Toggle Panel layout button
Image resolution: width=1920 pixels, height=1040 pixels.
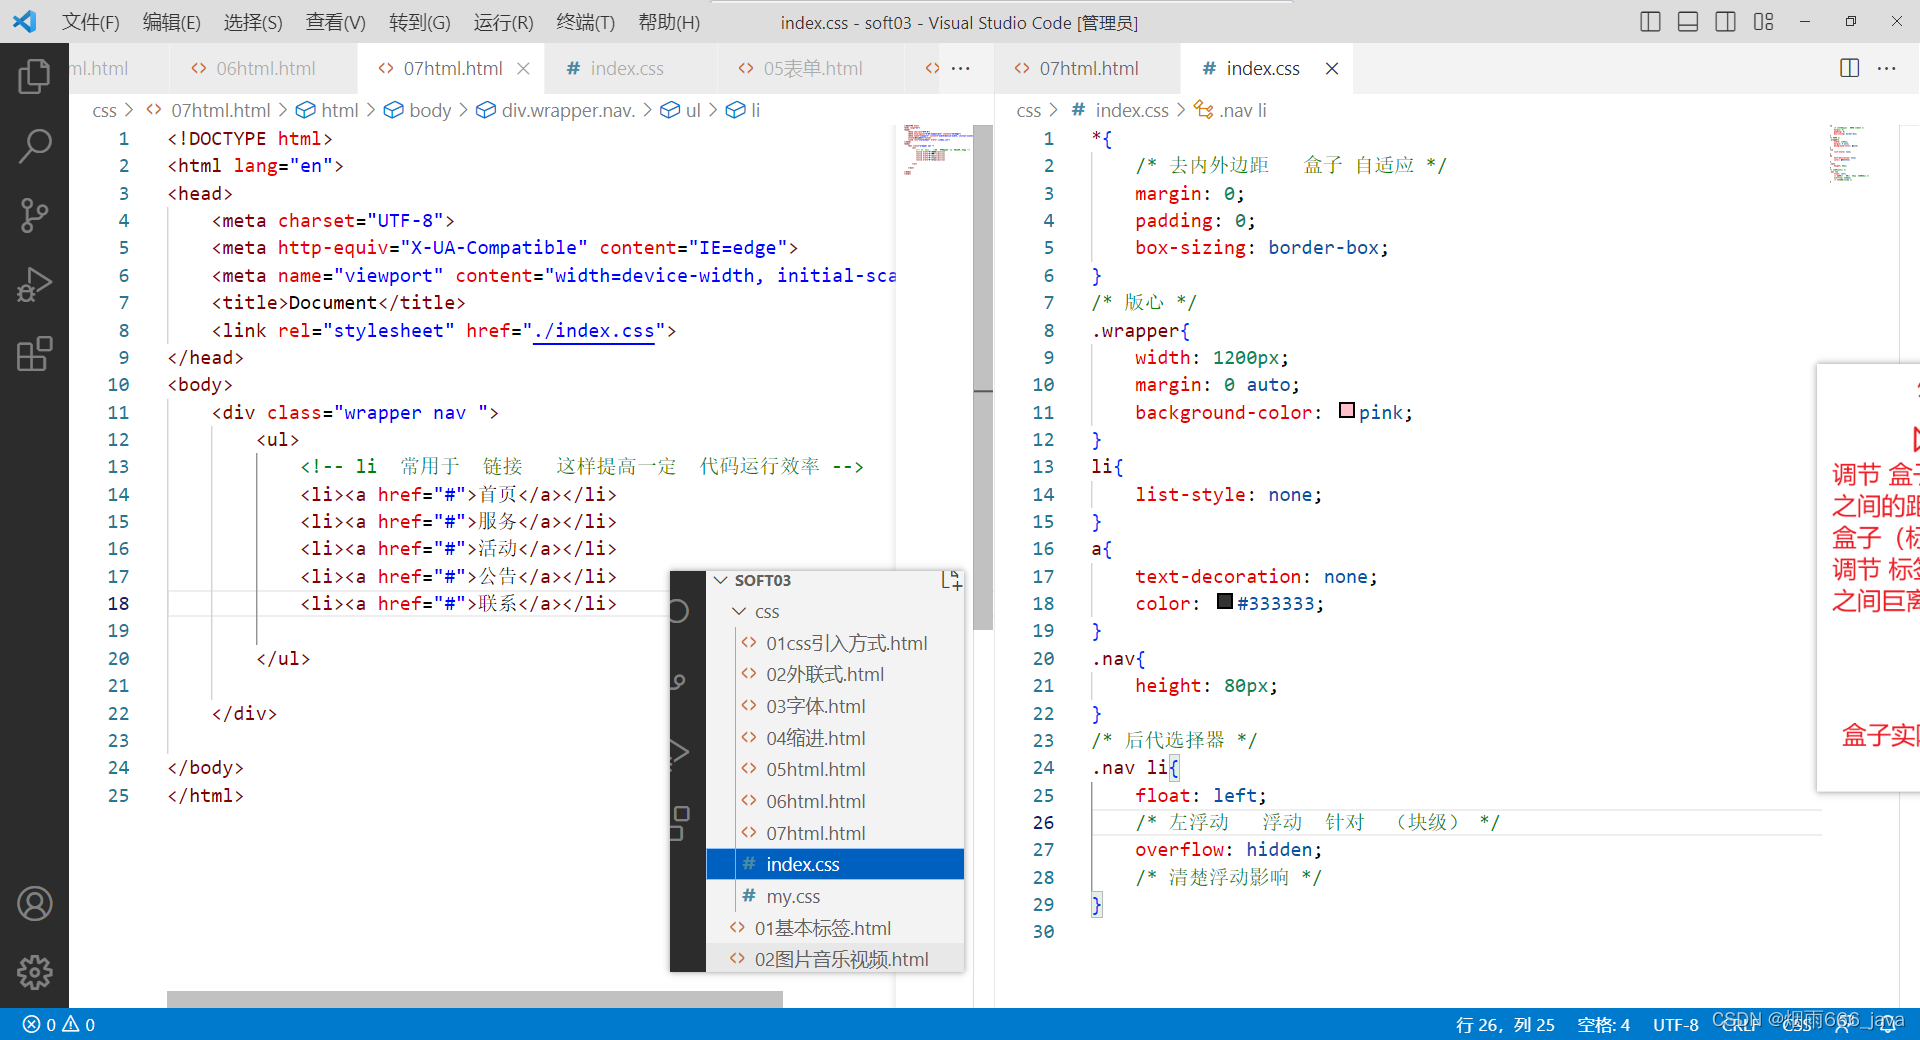tap(1688, 21)
